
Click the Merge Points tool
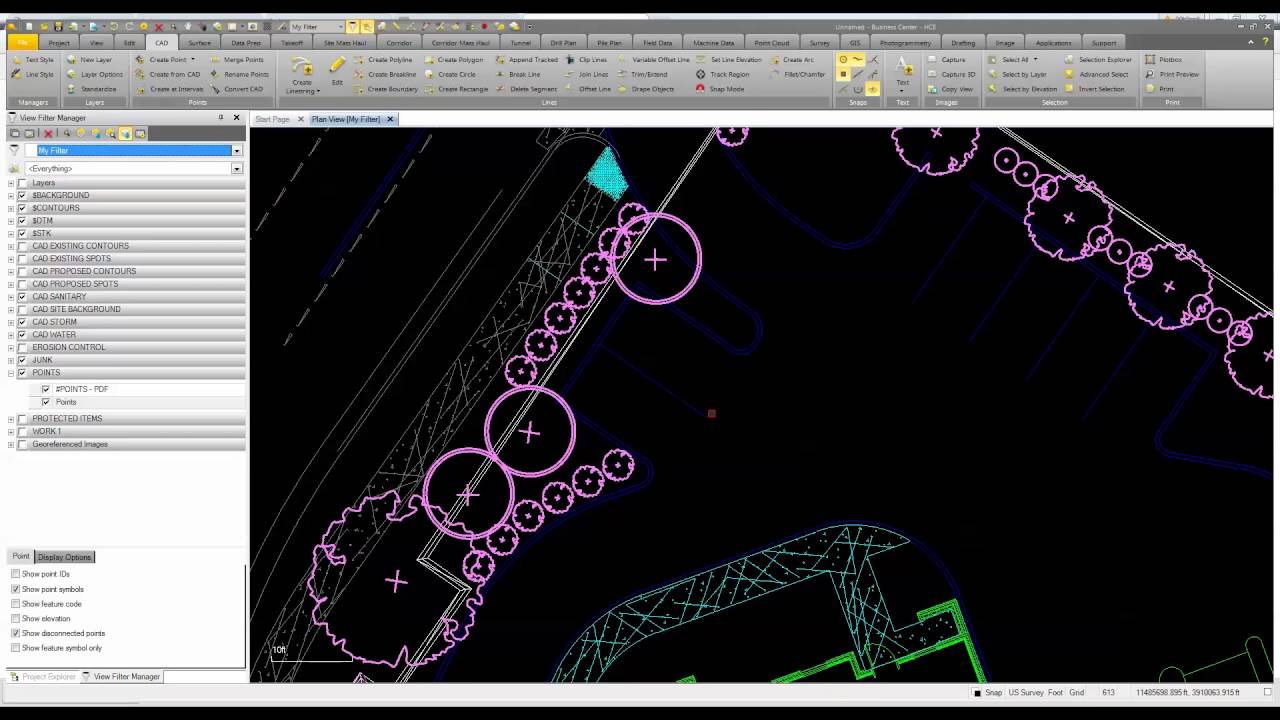[236, 59]
